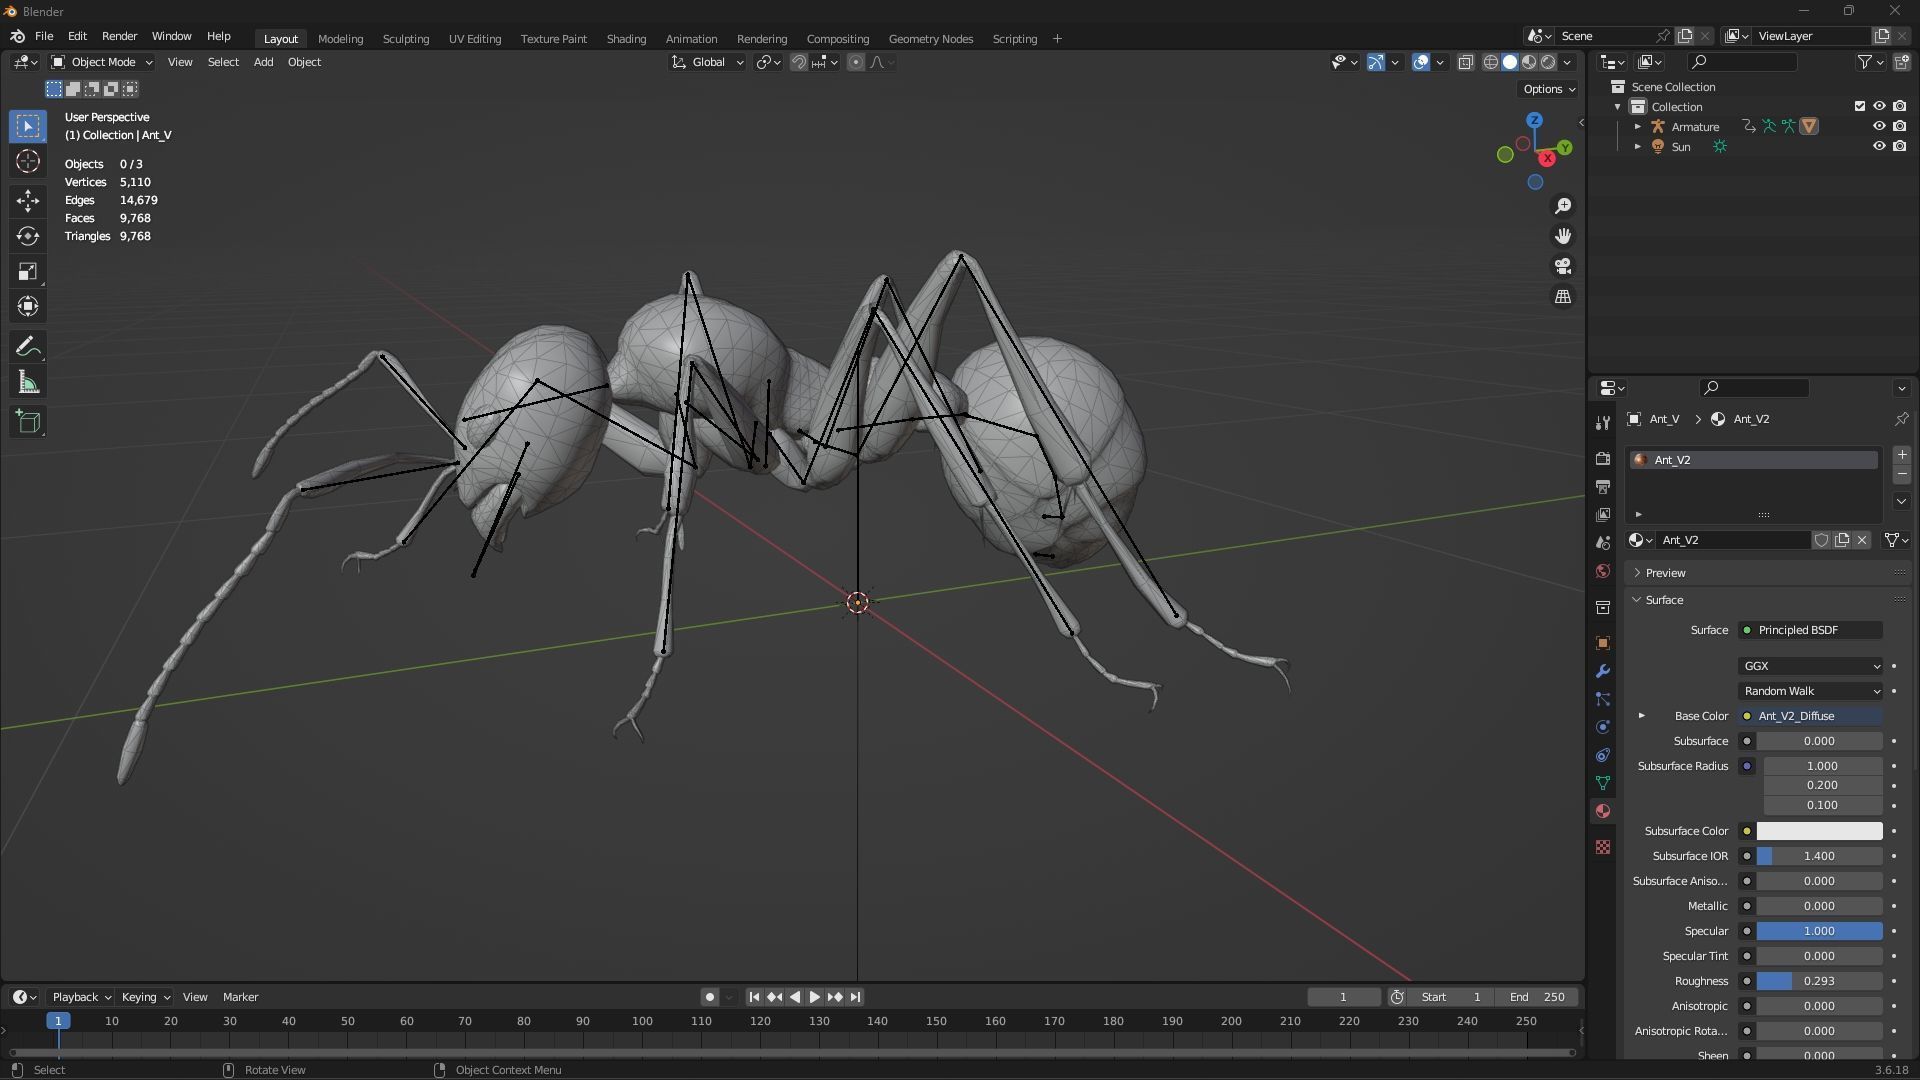Toggle camera view icon
Screen dimensions: 1920x1080
click(x=1563, y=267)
